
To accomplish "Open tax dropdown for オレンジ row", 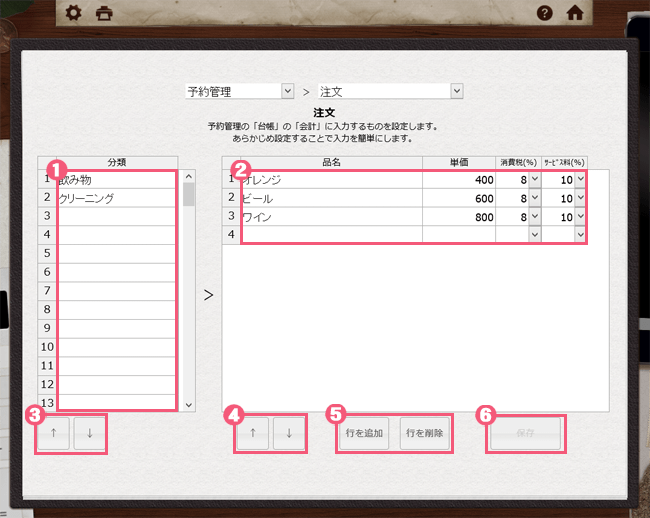I will point(535,179).
